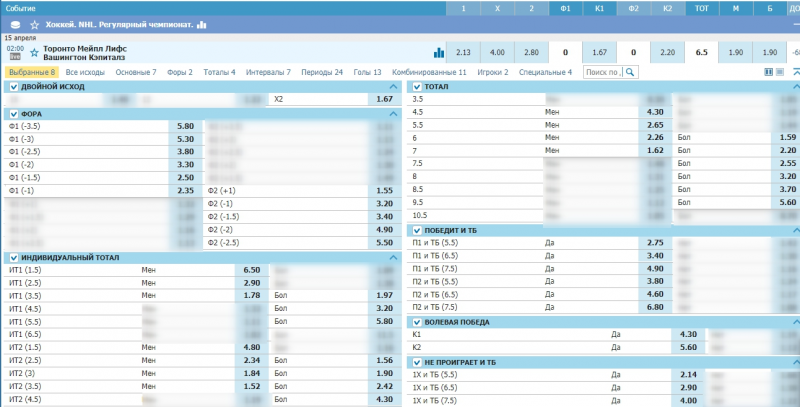Toggle the ФОРА section checkbox
Screen dimensions: 800x407
point(13,114)
